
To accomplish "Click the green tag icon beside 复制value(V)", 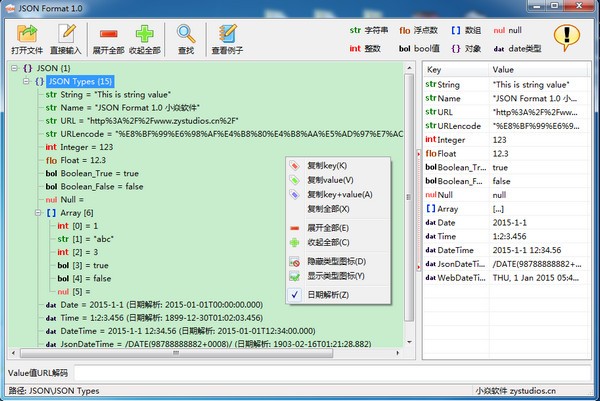I will (294, 180).
